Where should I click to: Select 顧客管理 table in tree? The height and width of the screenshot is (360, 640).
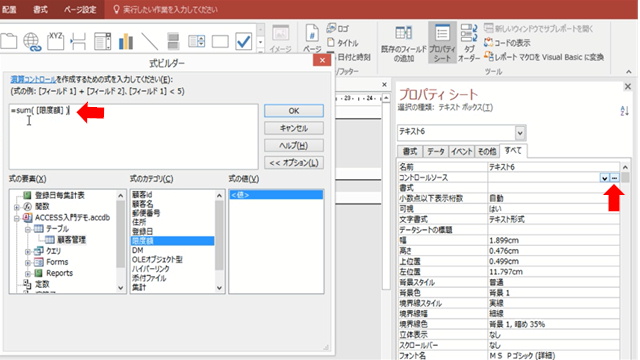click(71, 240)
